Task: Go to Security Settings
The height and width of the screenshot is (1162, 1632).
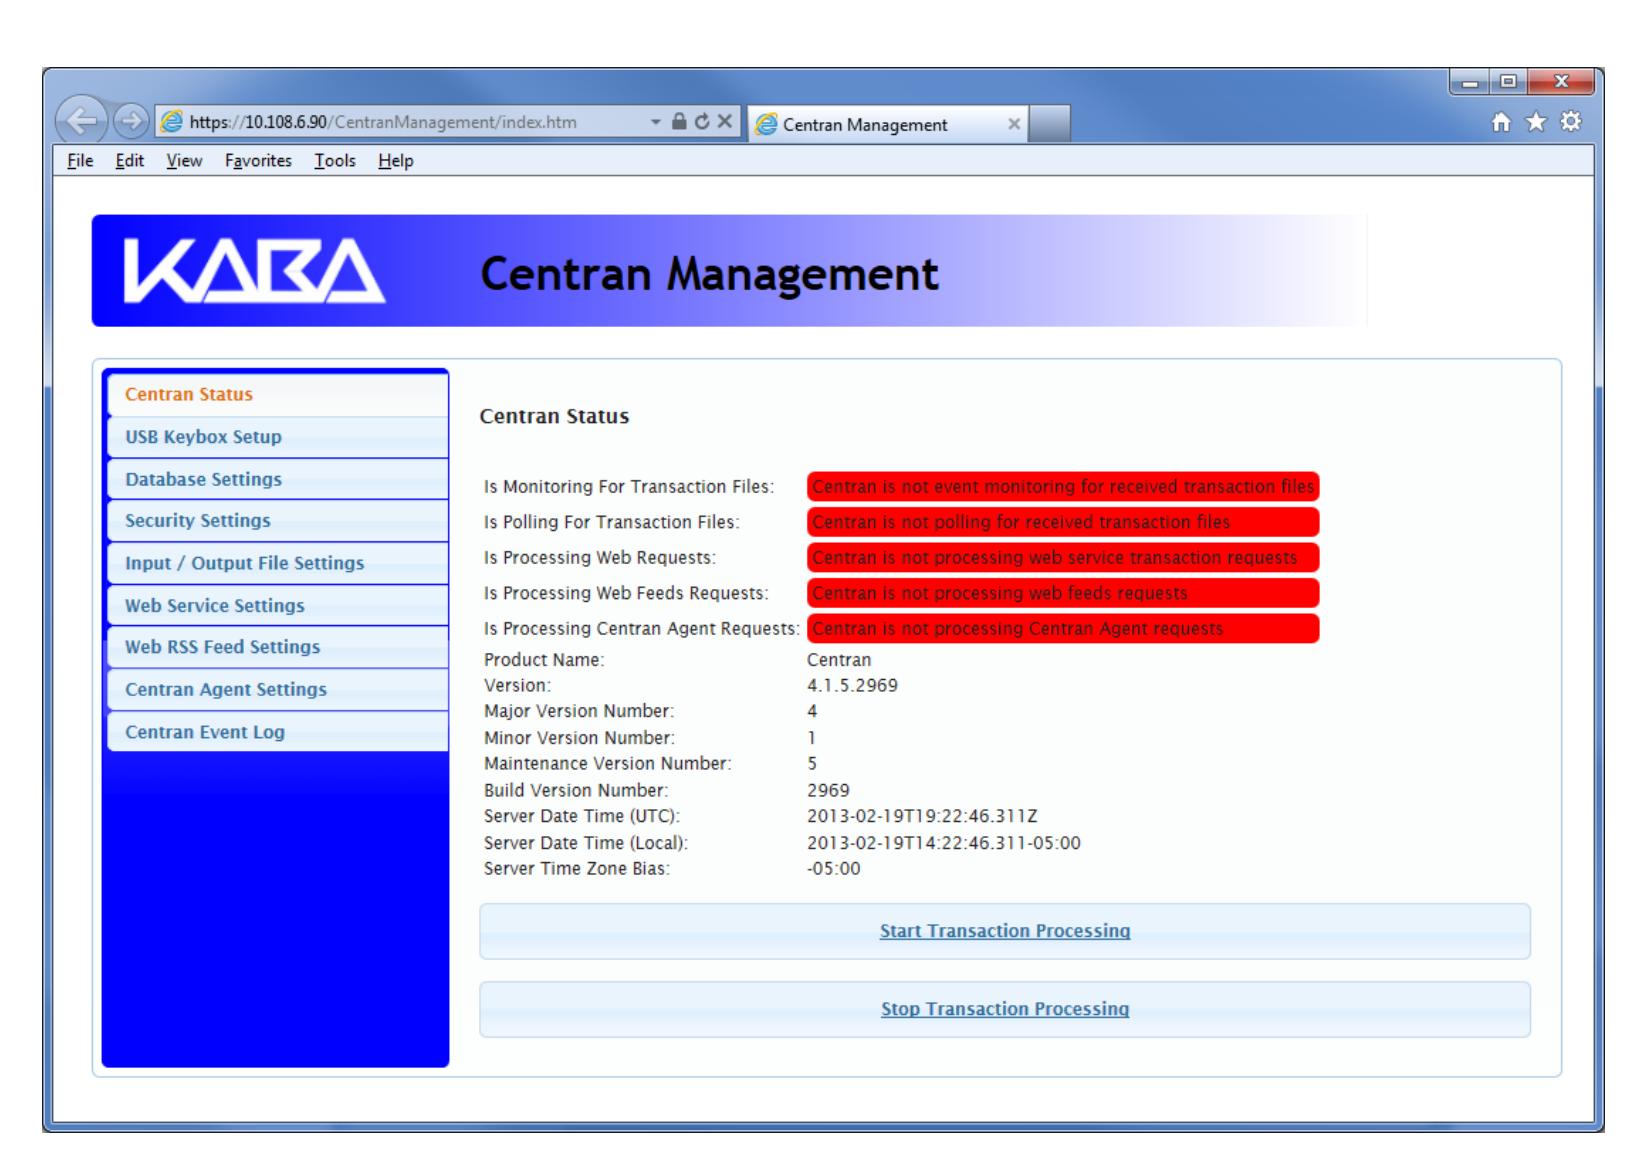Action: tap(276, 521)
